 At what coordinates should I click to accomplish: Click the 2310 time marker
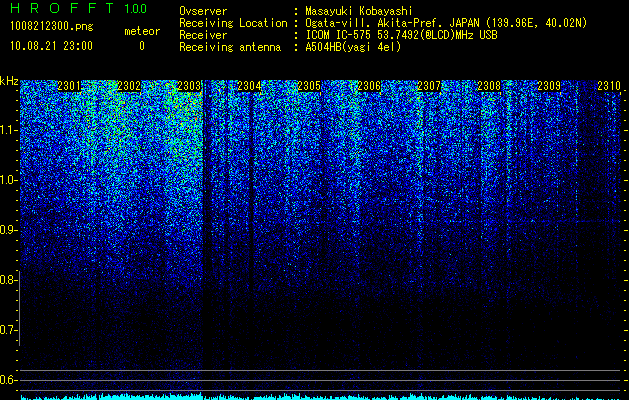(x=609, y=86)
